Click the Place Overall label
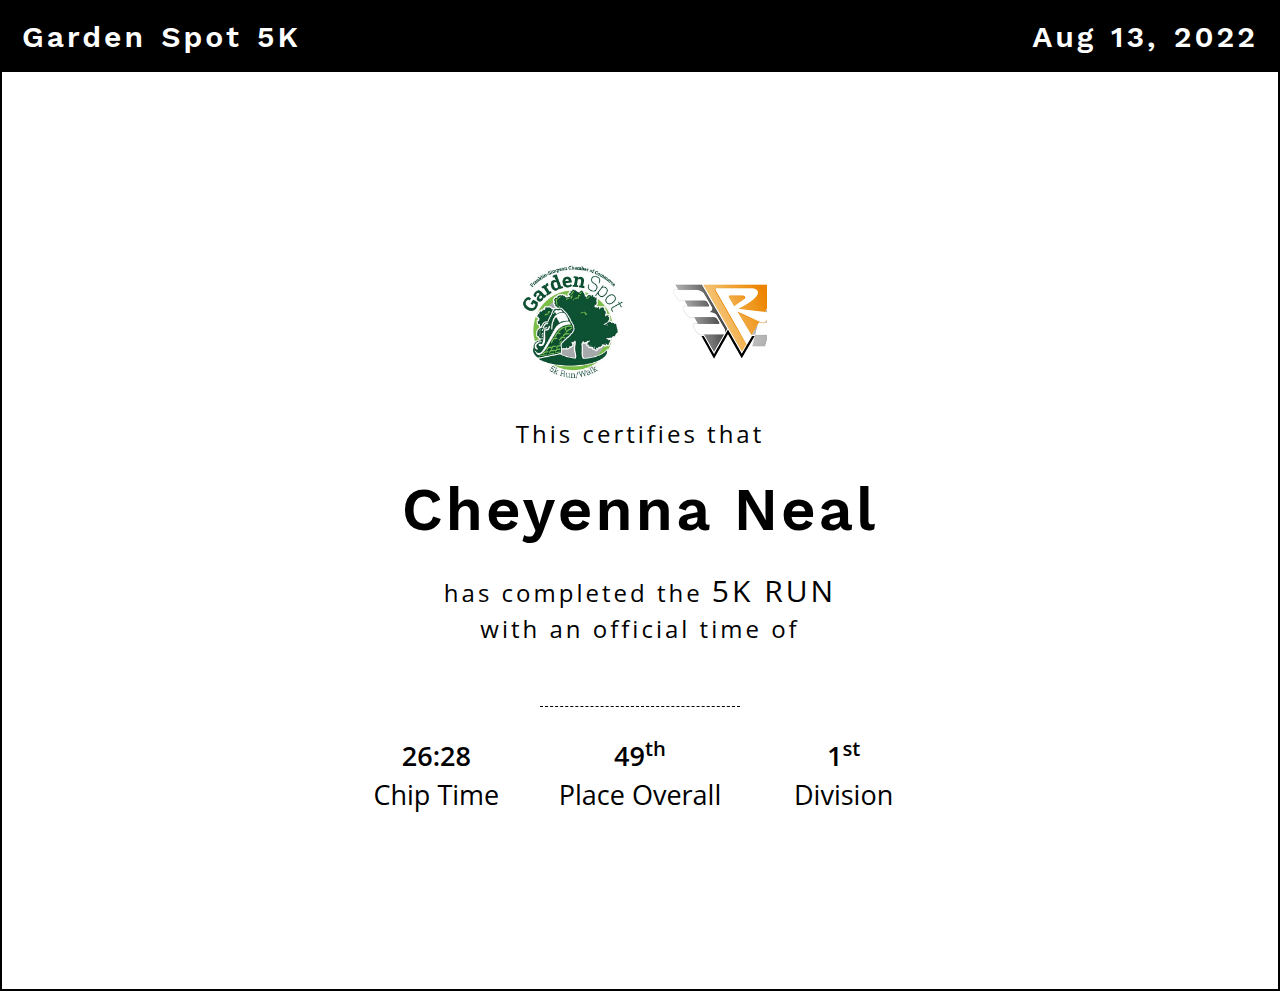The height and width of the screenshot is (991, 1280). (x=639, y=796)
